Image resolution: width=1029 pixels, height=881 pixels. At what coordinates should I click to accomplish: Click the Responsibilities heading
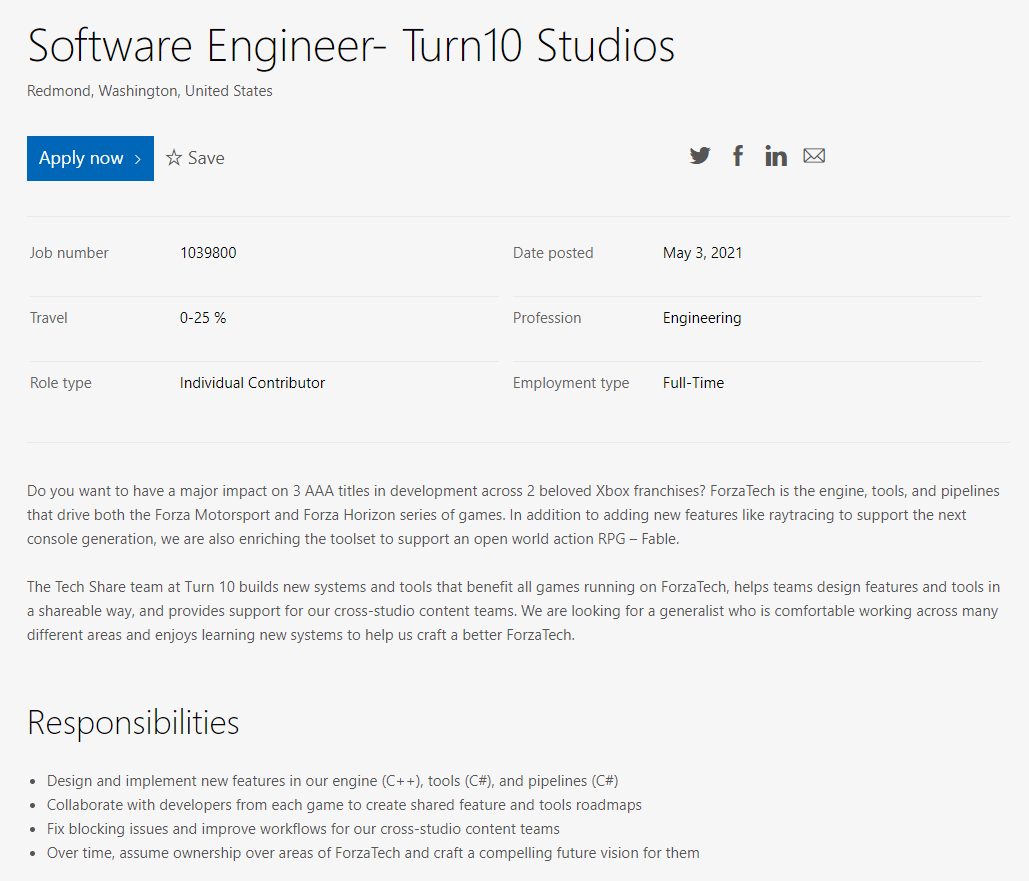pos(133,722)
